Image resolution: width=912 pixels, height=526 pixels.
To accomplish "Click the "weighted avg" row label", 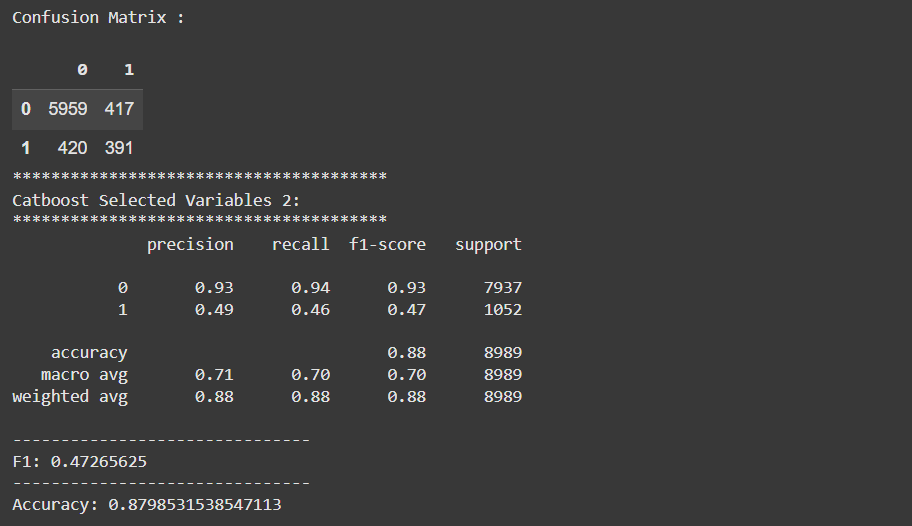I will click(x=70, y=397).
